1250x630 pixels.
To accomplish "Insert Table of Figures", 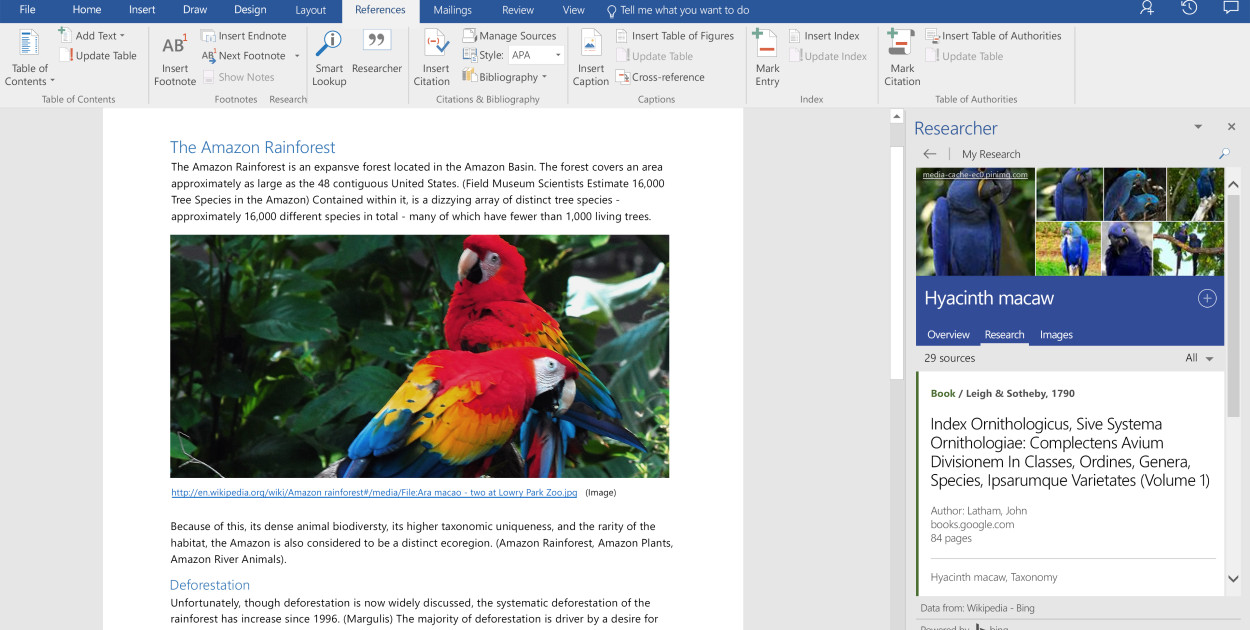I will (675, 36).
